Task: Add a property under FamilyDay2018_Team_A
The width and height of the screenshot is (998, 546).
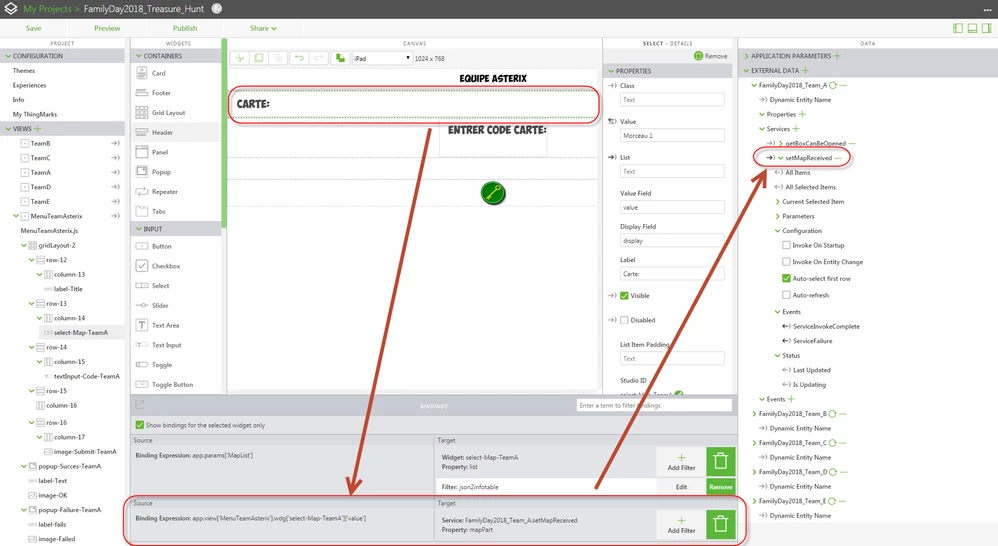Action: pos(802,115)
